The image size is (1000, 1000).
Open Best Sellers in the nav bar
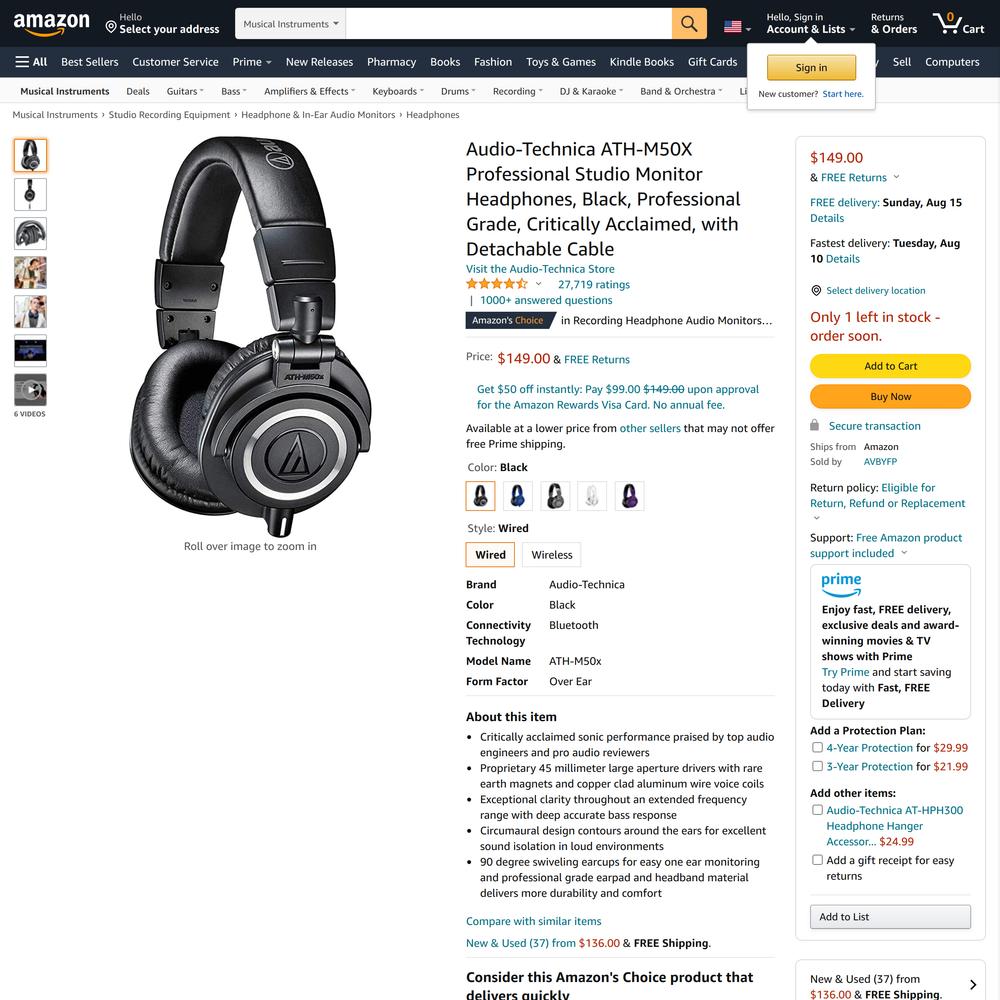[x=90, y=62]
